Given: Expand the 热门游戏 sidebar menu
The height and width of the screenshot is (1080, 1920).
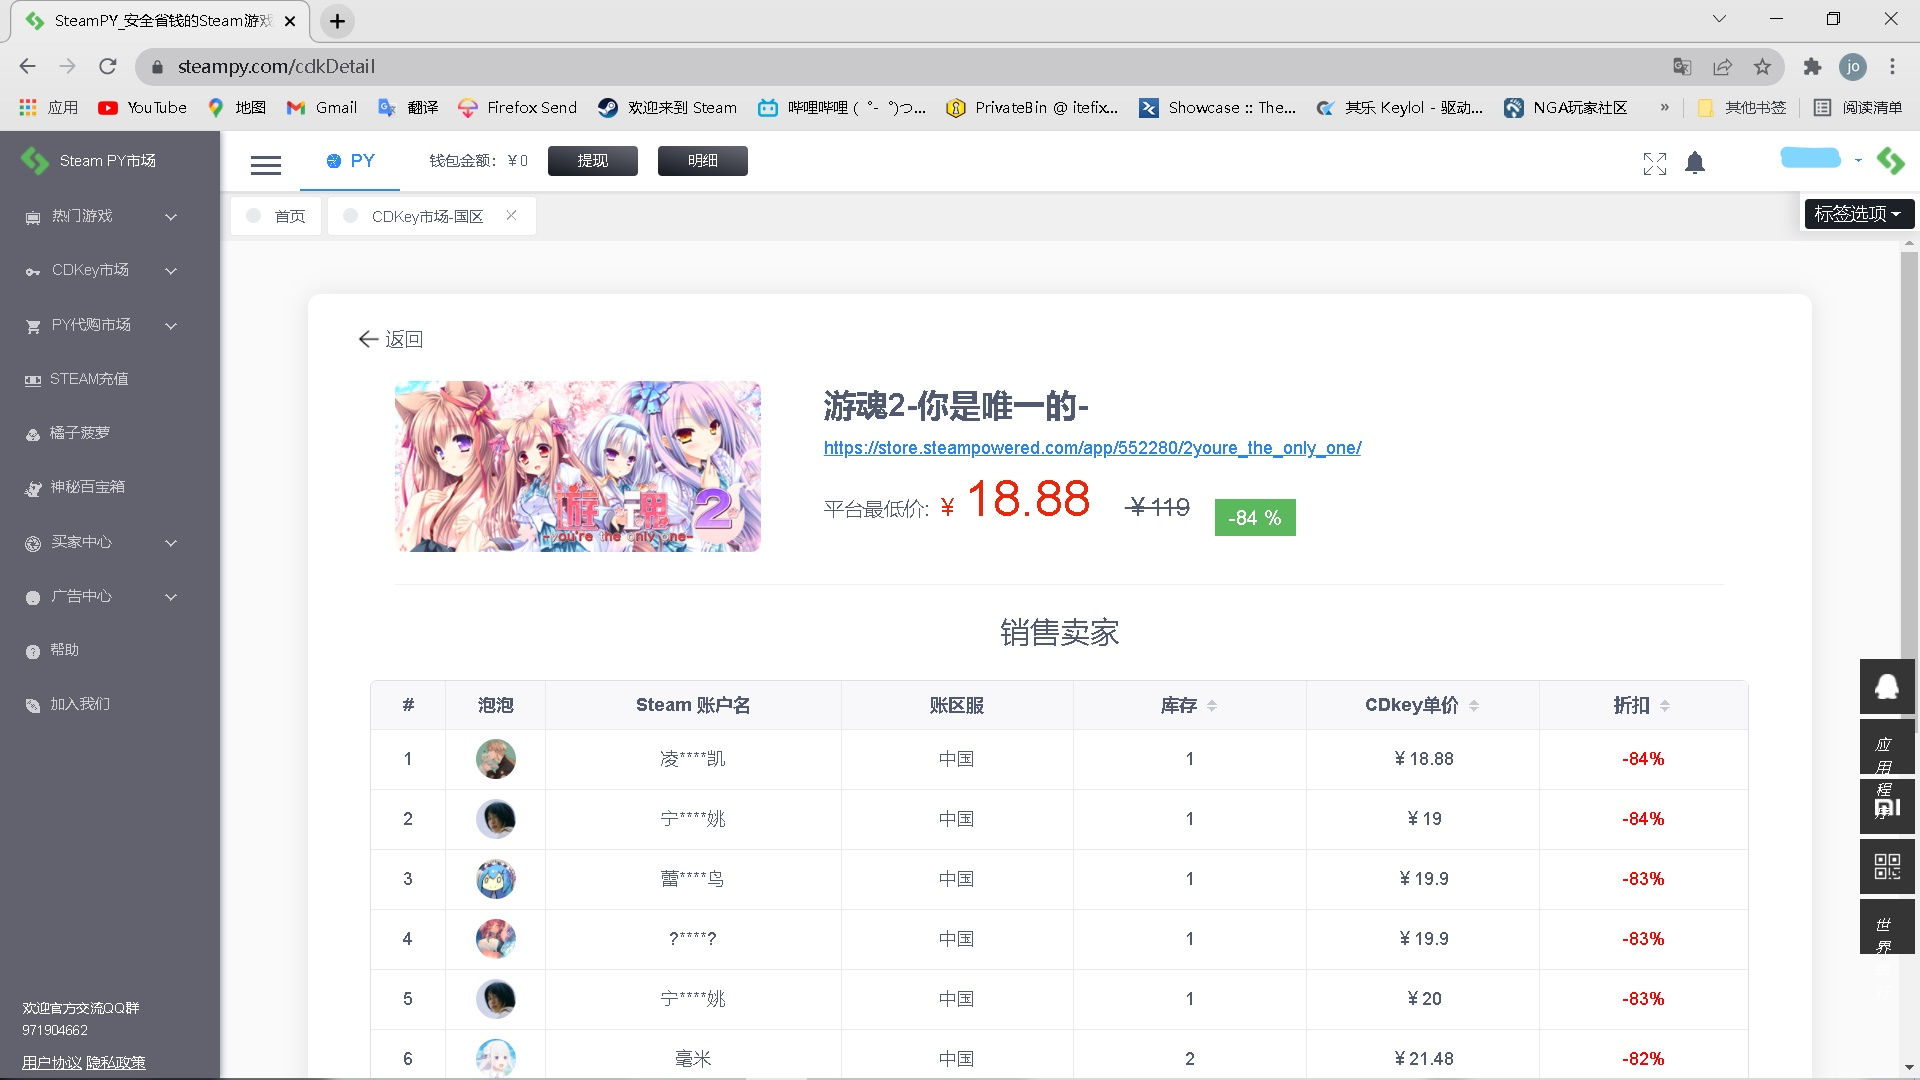Looking at the screenshot, I should point(100,216).
